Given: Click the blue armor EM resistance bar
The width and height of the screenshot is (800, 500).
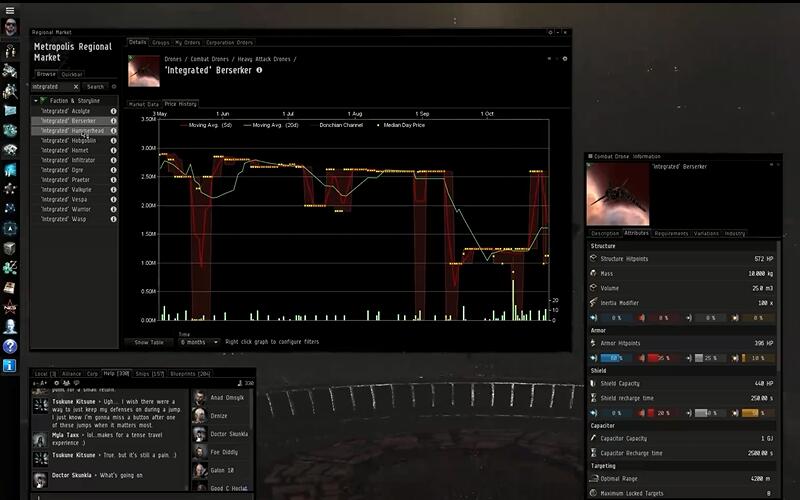Looking at the screenshot, I should tap(617, 358).
